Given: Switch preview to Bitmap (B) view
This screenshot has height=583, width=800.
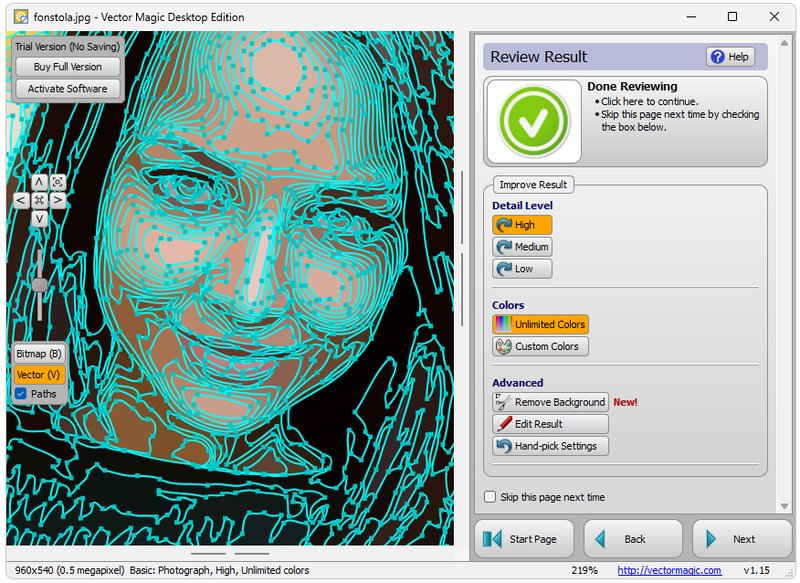Looking at the screenshot, I should [39, 353].
